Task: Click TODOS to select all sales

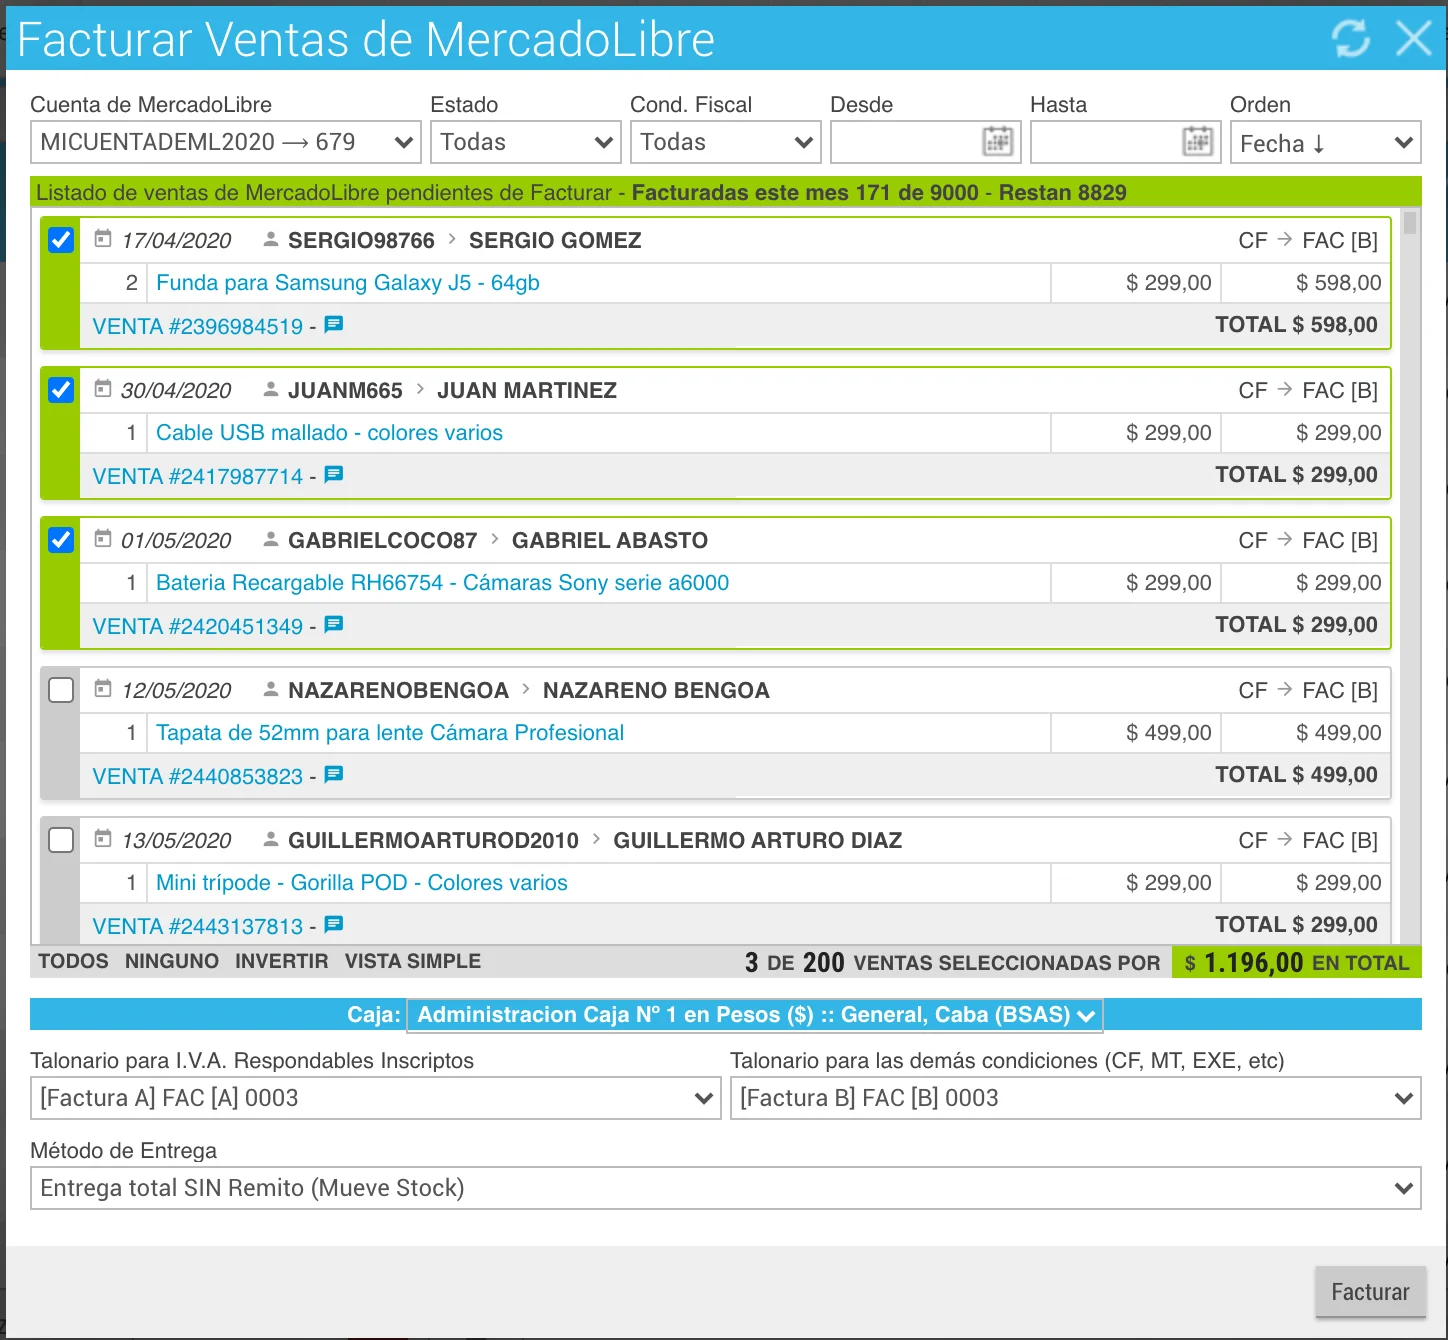Action: (x=73, y=961)
